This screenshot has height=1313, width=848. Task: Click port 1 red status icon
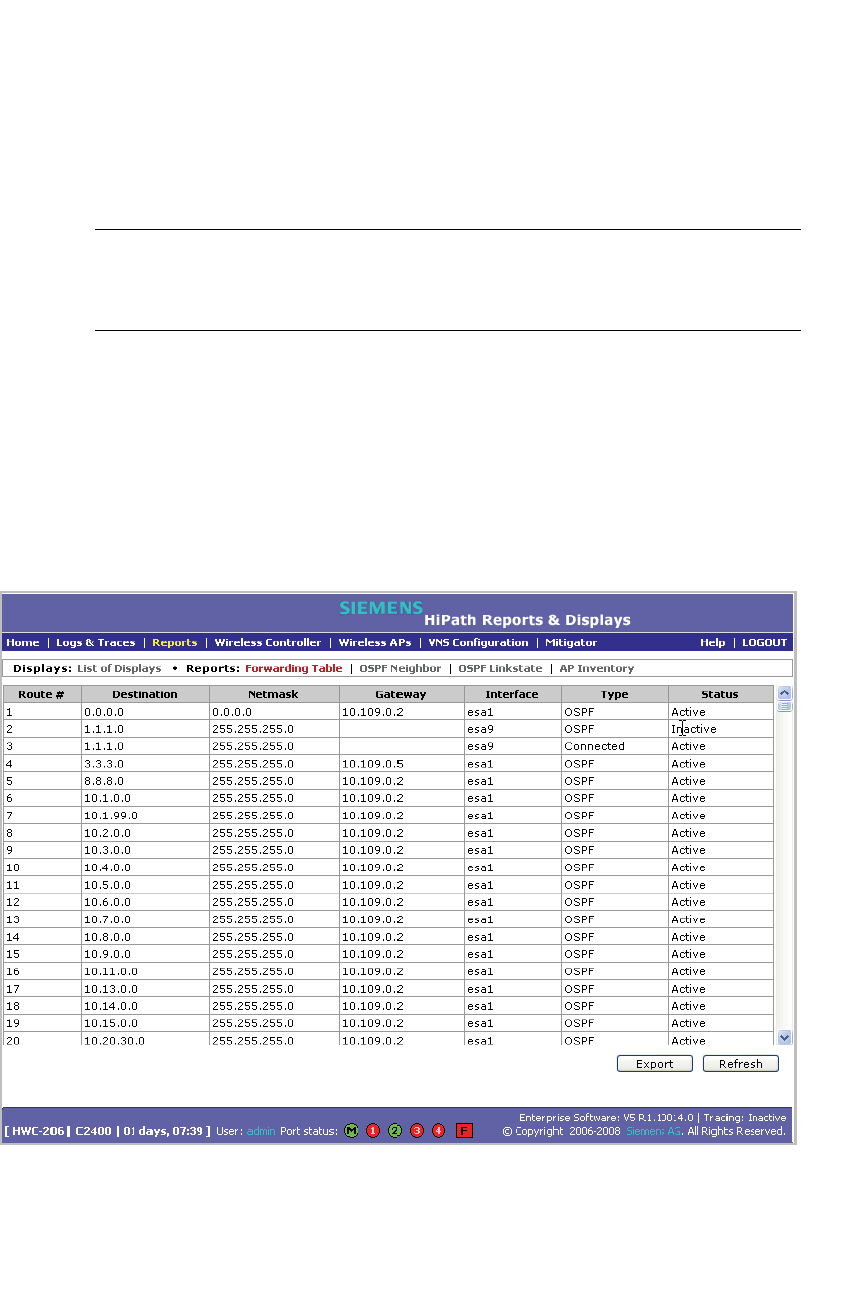[373, 1131]
